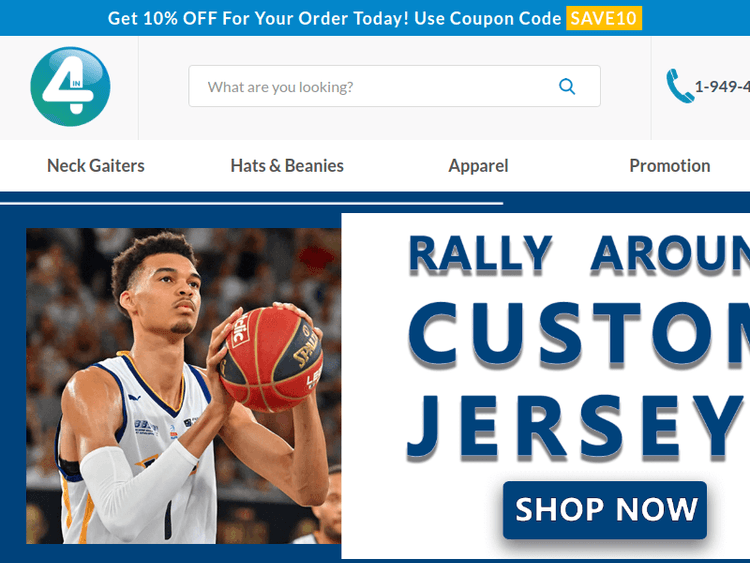Click the 4in round site logo
750x563 pixels.
pyautogui.click(x=70, y=87)
